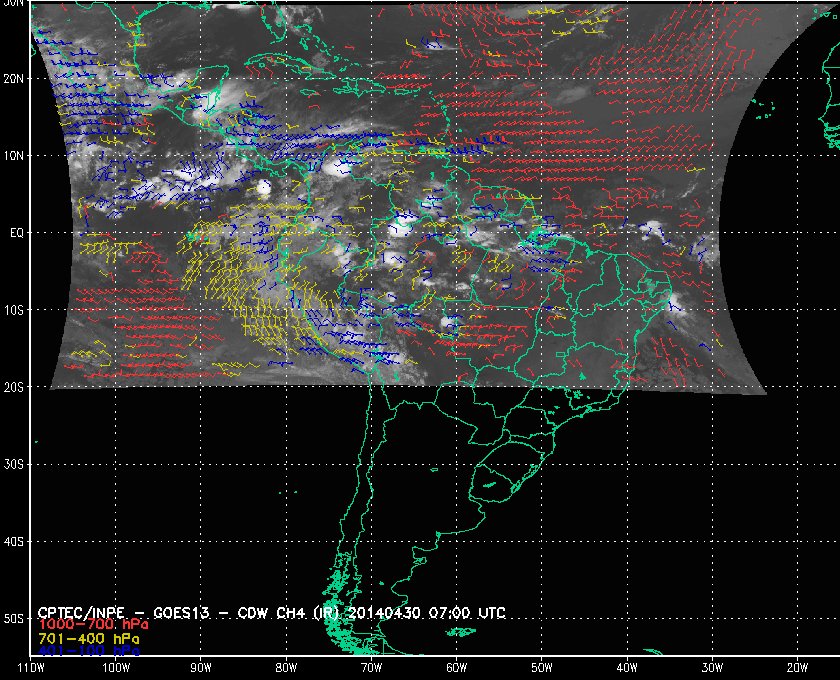This screenshot has width=840, height=680.
Task: Click the 70W longitude label
Action: (x=371, y=668)
